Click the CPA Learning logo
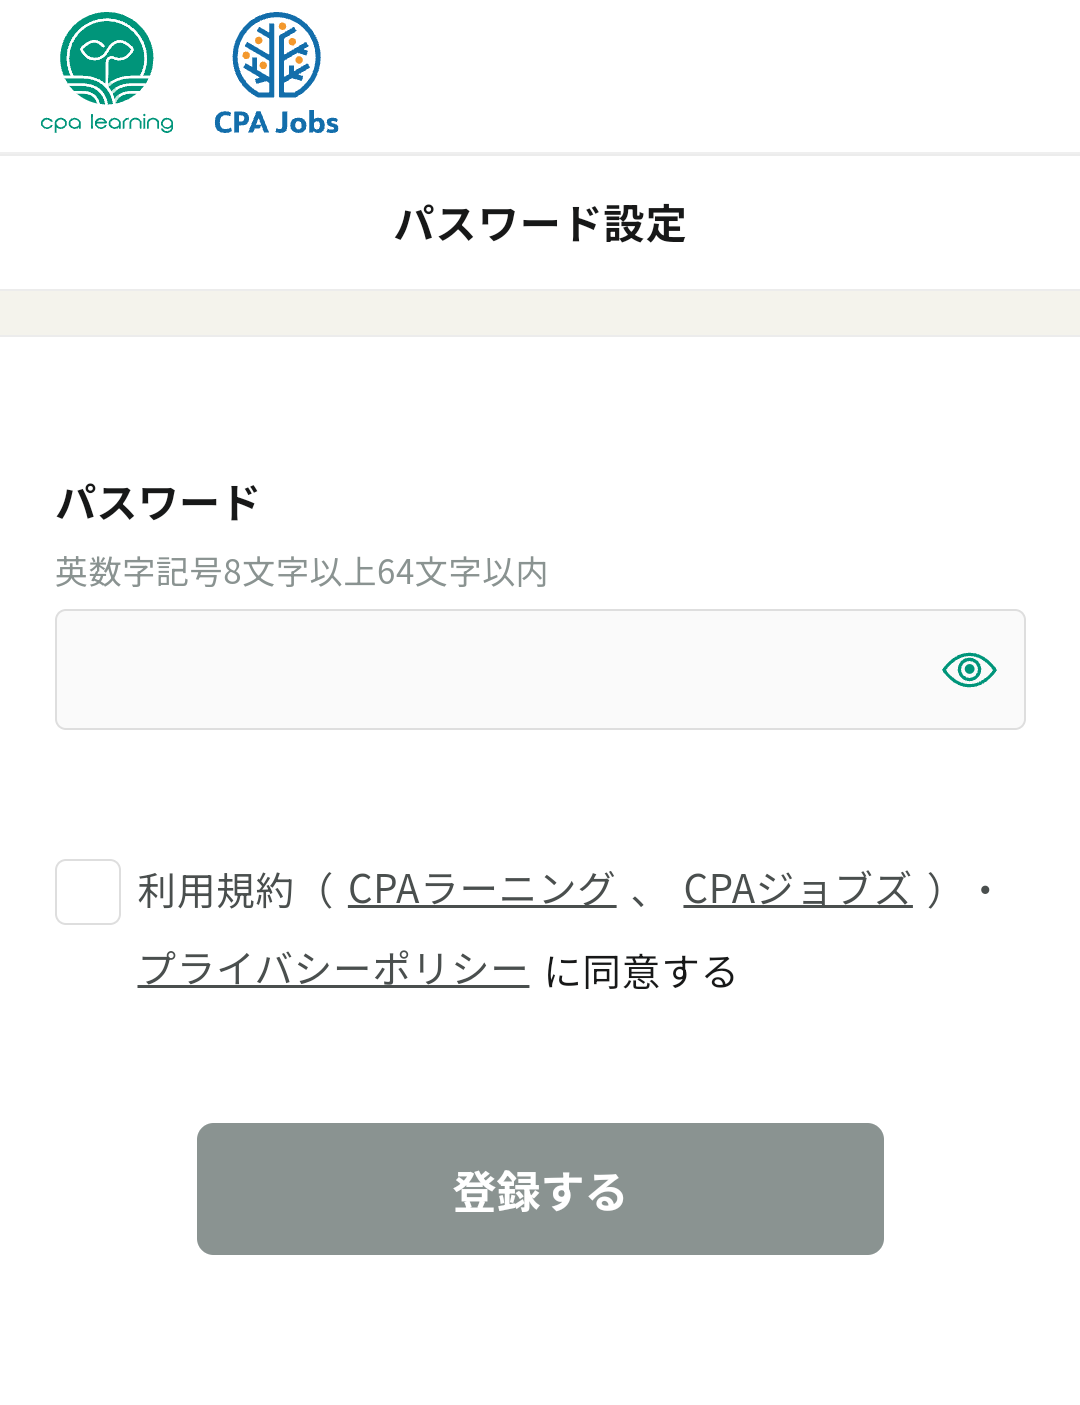 [x=107, y=72]
